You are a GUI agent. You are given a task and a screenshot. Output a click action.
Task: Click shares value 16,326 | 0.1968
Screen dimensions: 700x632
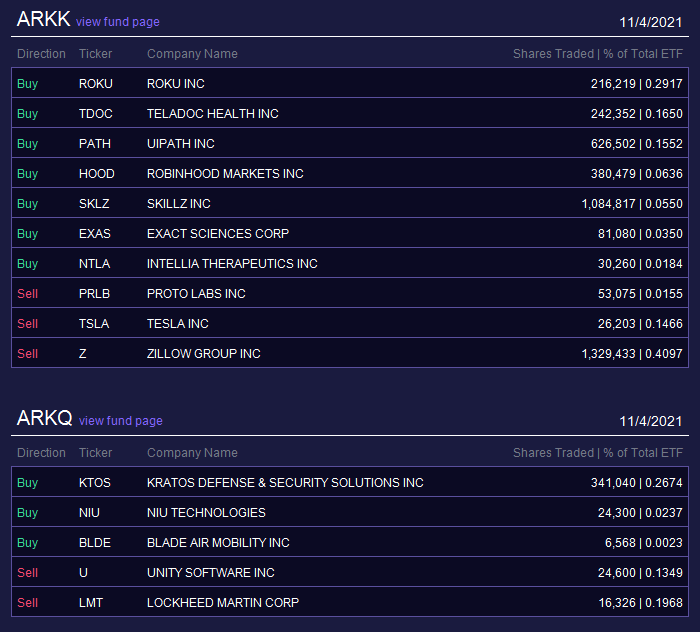click(x=640, y=603)
